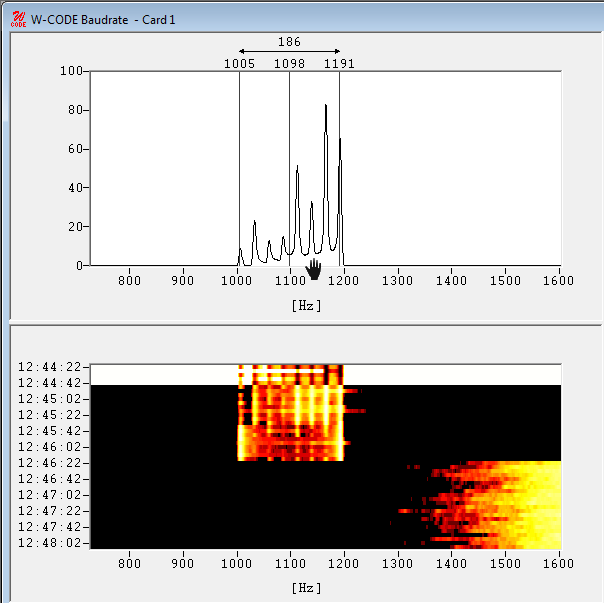
Task: Click the [Hz] axis label under the sonagram
Action: tap(306, 588)
